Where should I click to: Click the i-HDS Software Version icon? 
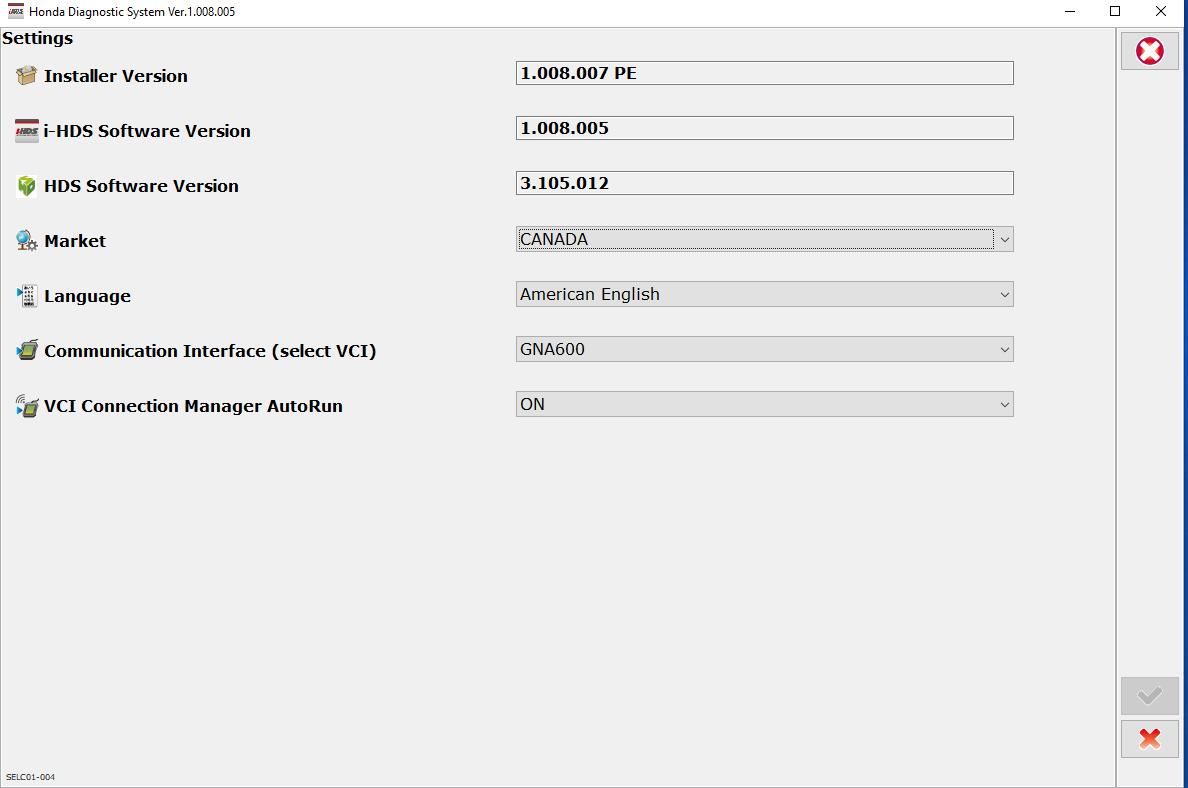point(27,130)
